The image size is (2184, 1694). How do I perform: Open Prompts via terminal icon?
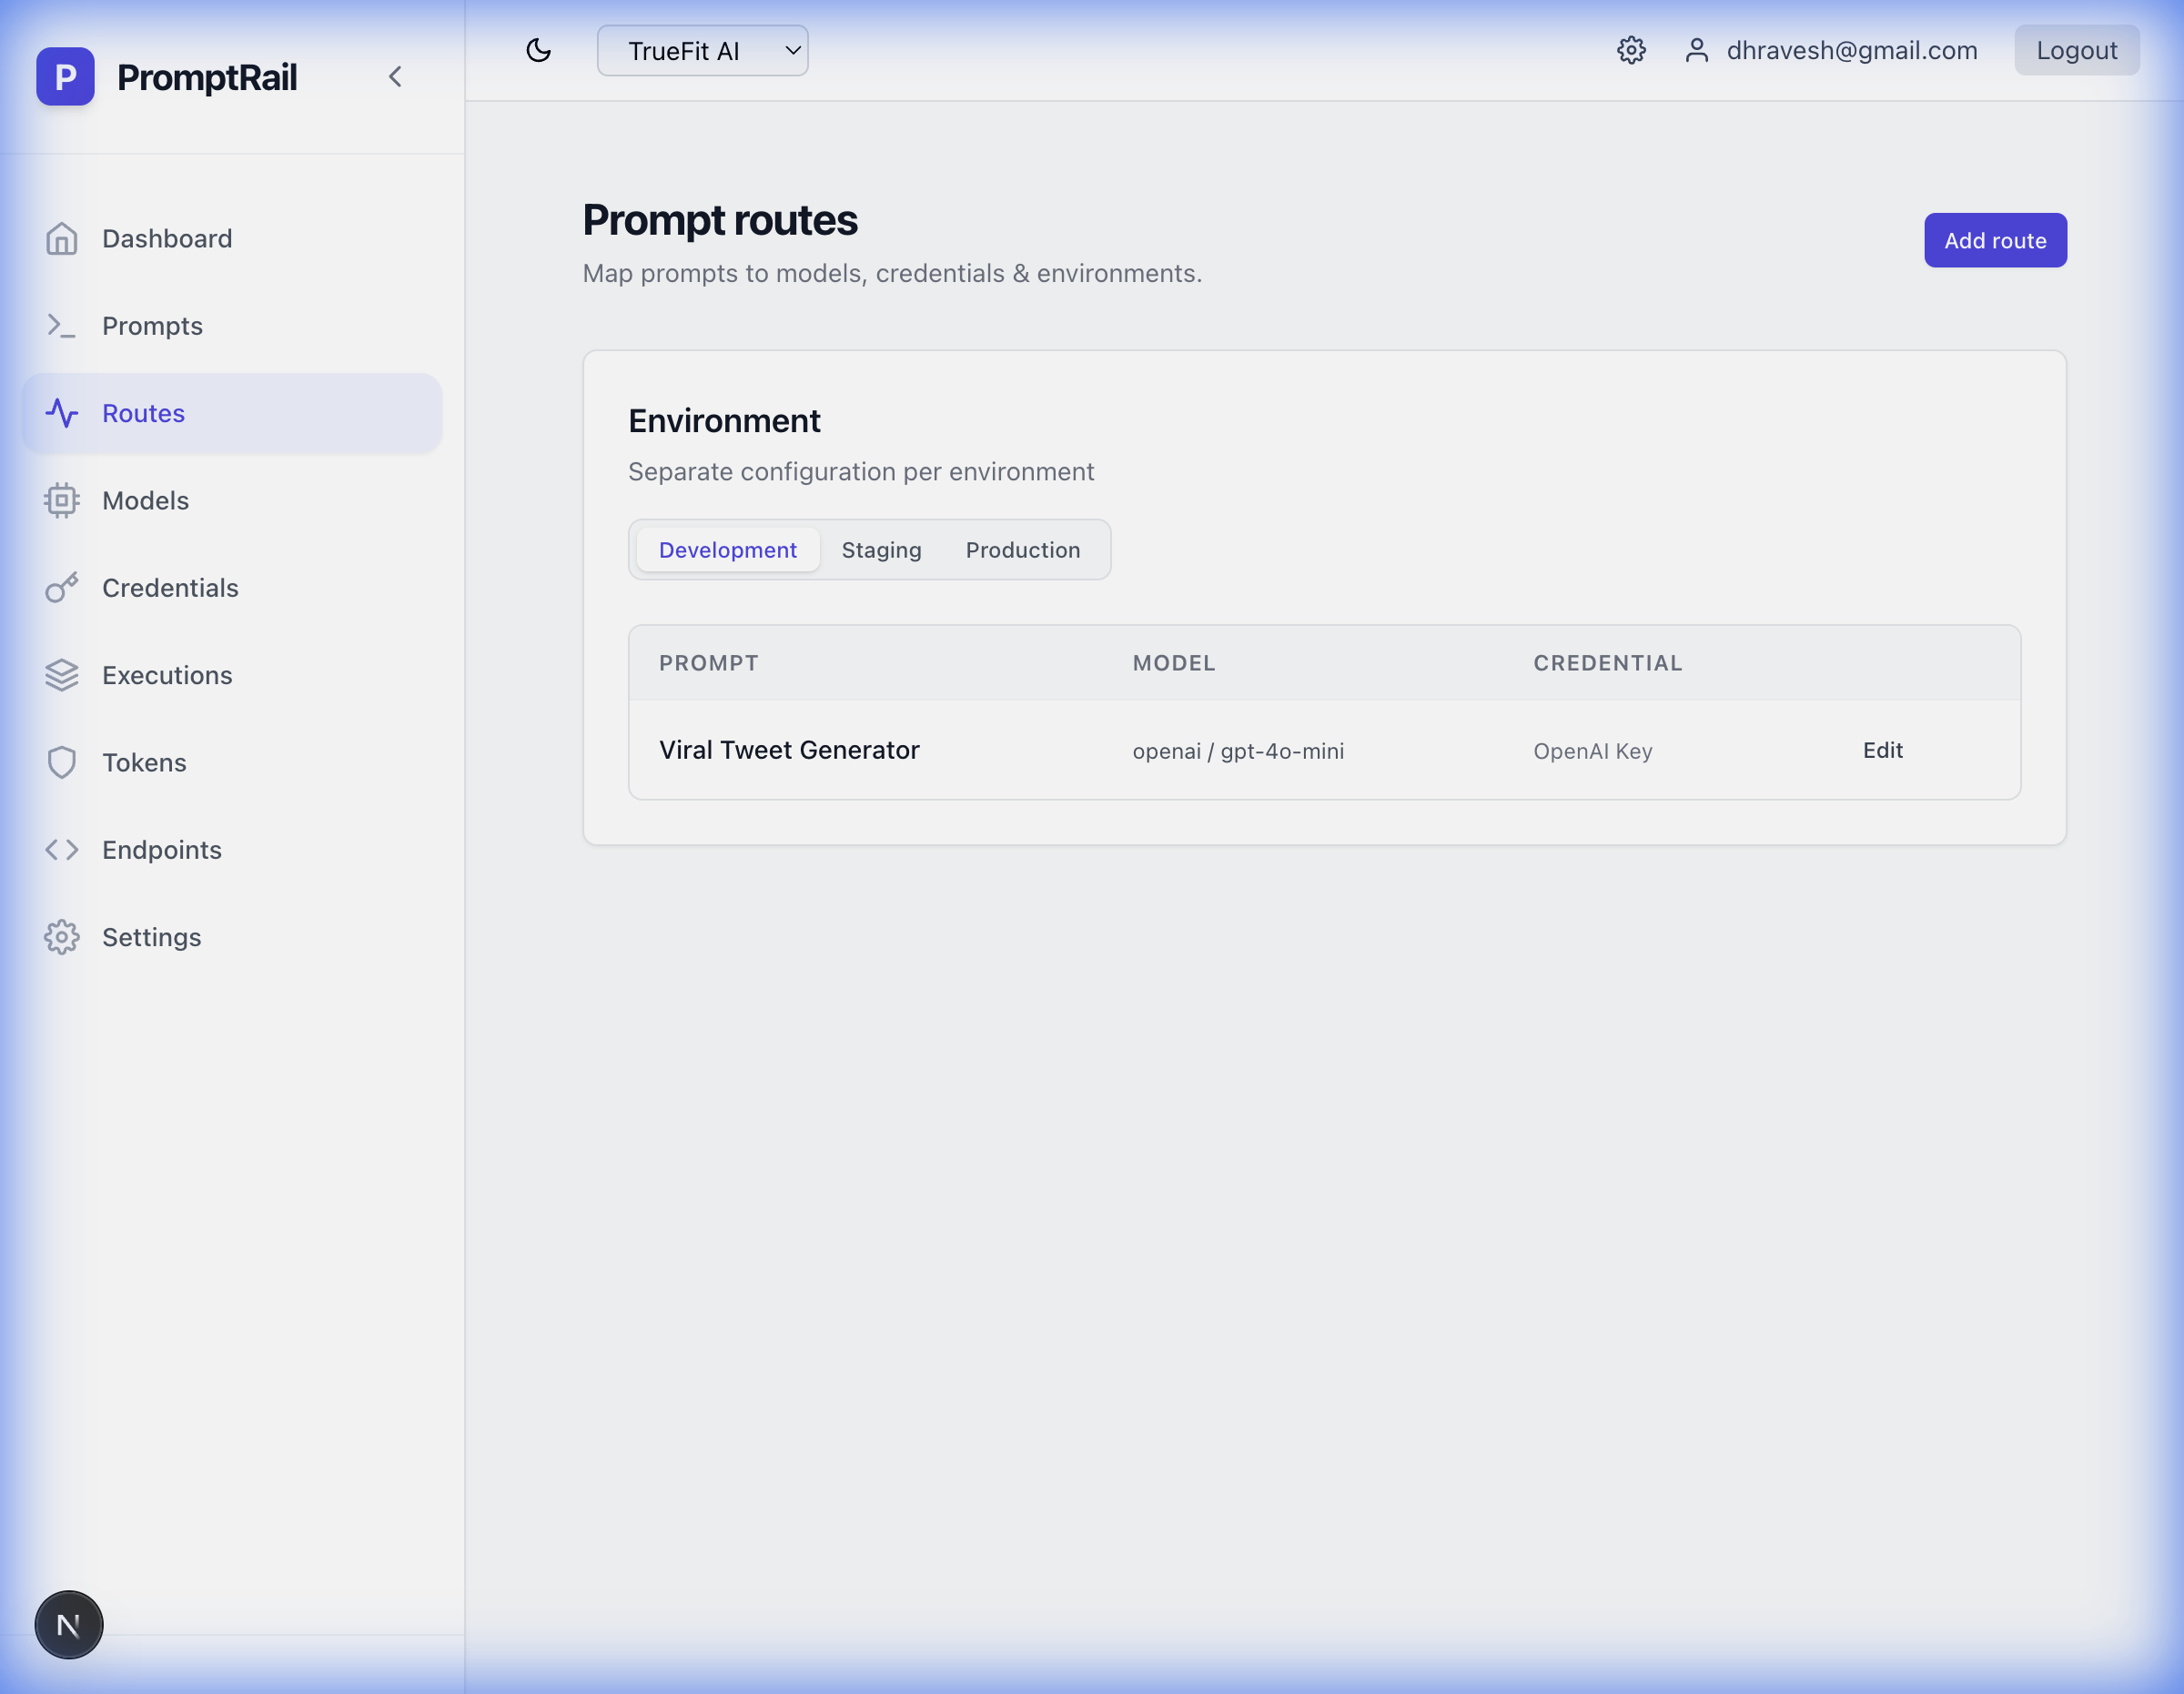pos(61,326)
